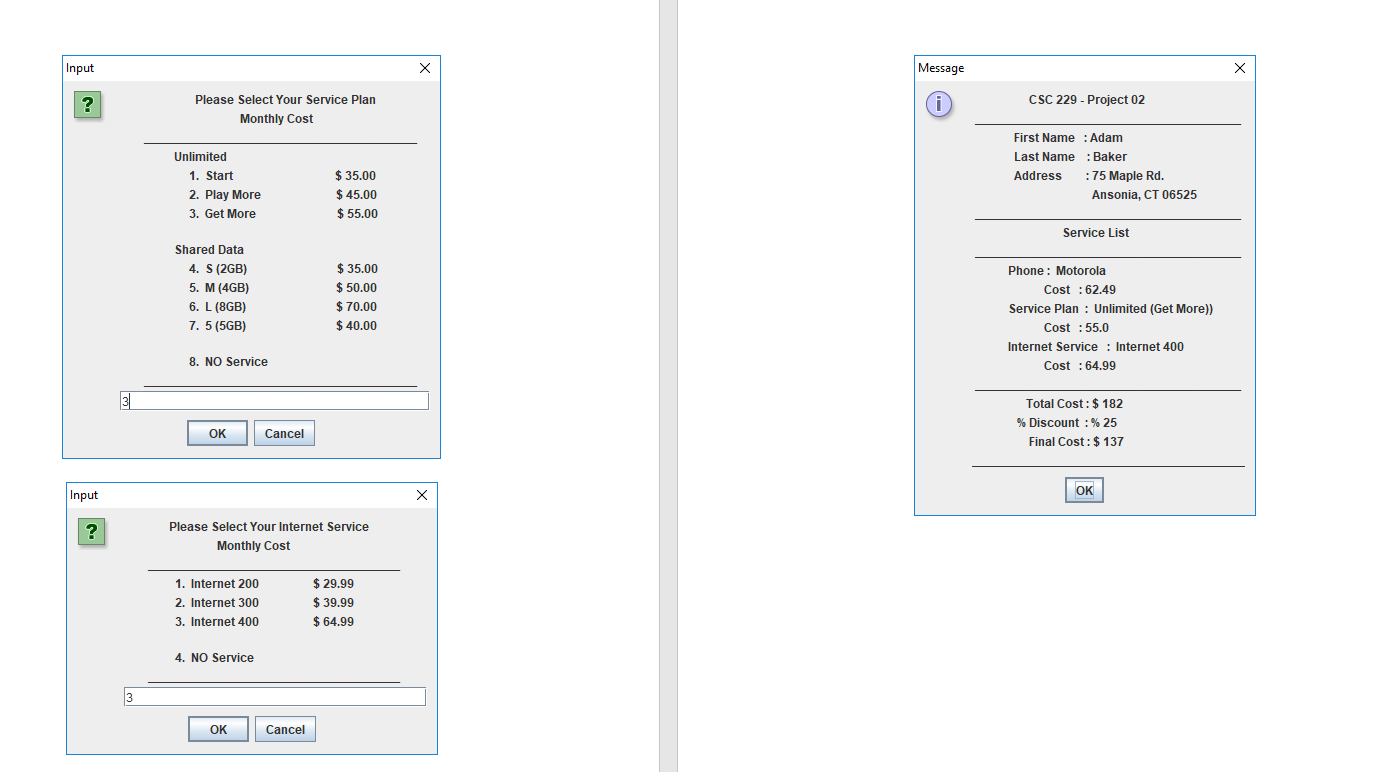The image size is (1384, 772).
Task: Click the 'Last Name : Baker' line
Action: pos(1070,157)
